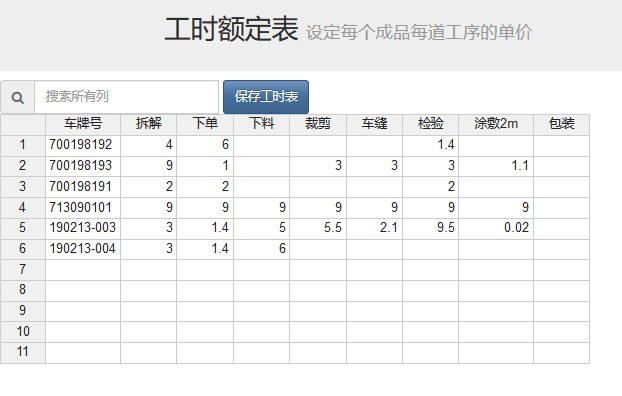Click the 下料 cell showing 6
This screenshot has height=396, width=622.
click(261, 249)
